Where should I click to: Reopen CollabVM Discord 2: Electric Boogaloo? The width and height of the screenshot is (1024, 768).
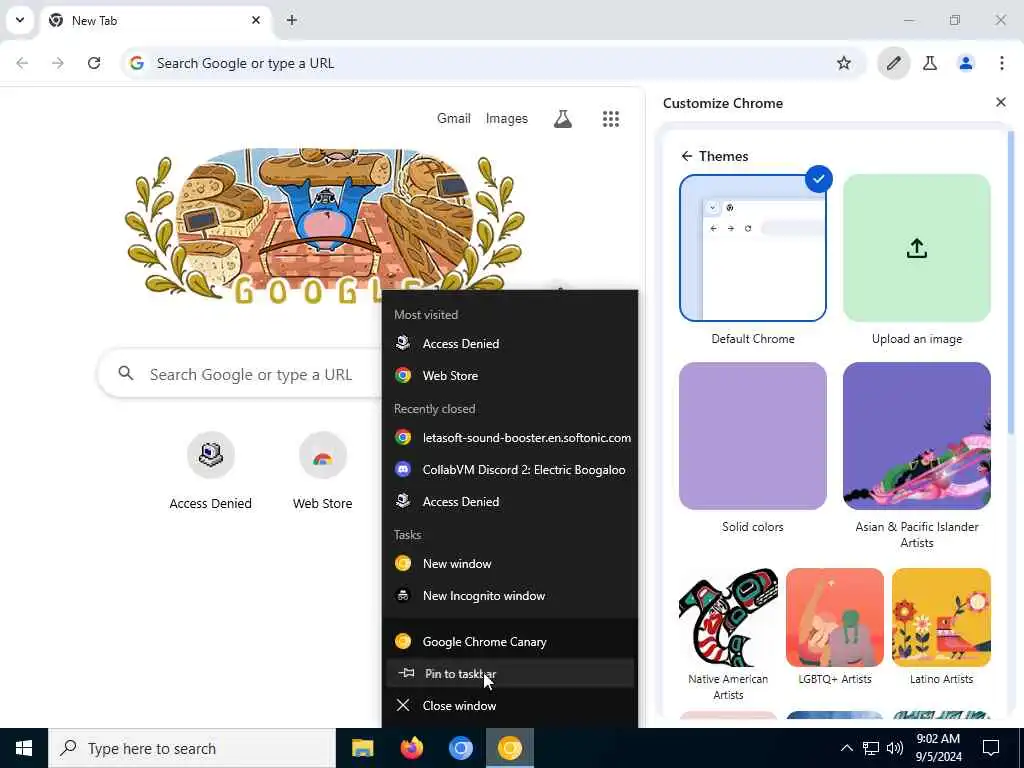(x=509, y=470)
